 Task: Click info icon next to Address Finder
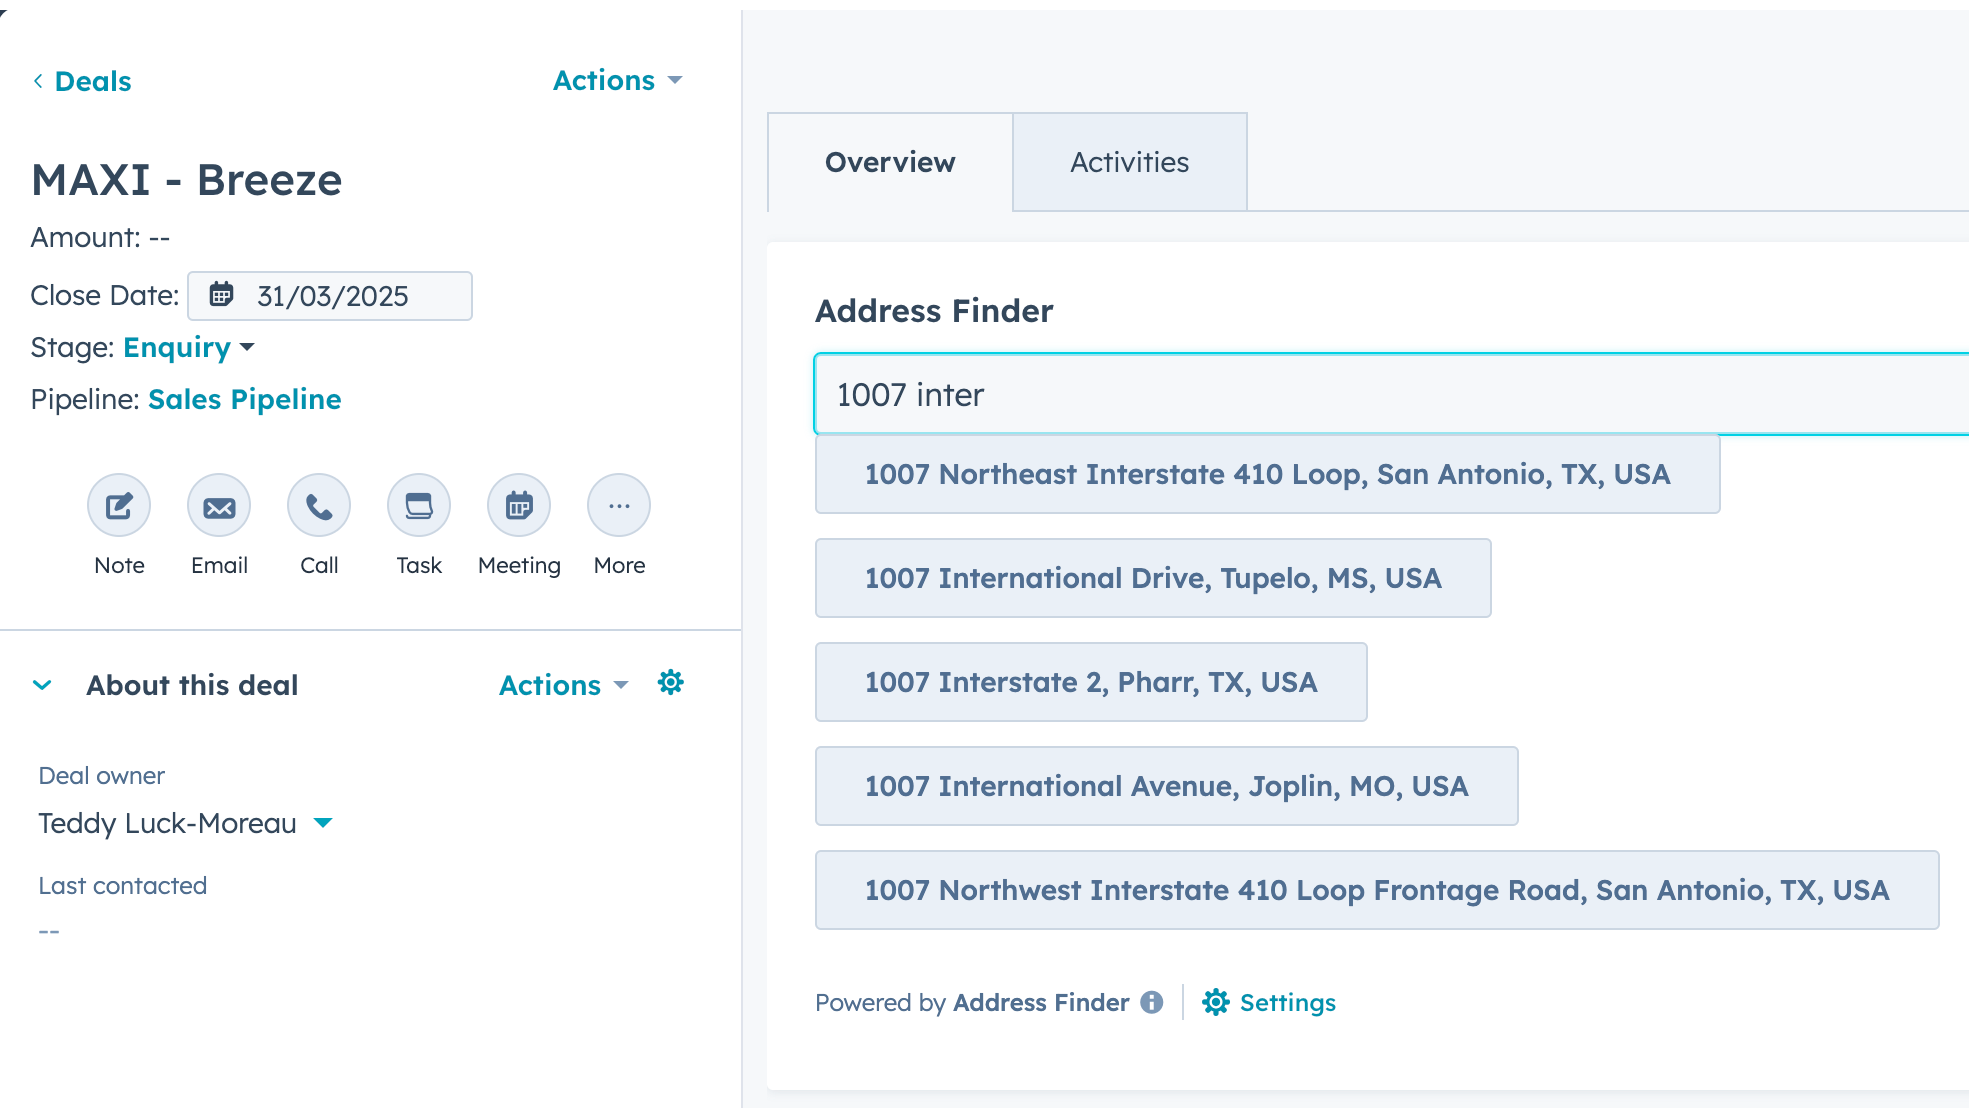1152,1002
